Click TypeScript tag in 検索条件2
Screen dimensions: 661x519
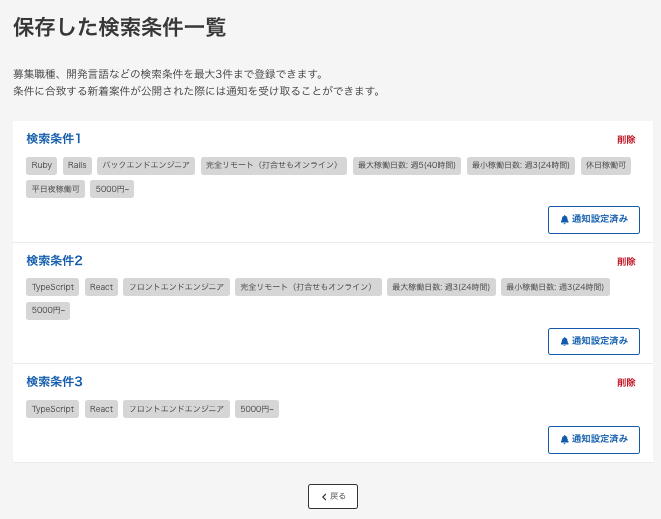52,287
